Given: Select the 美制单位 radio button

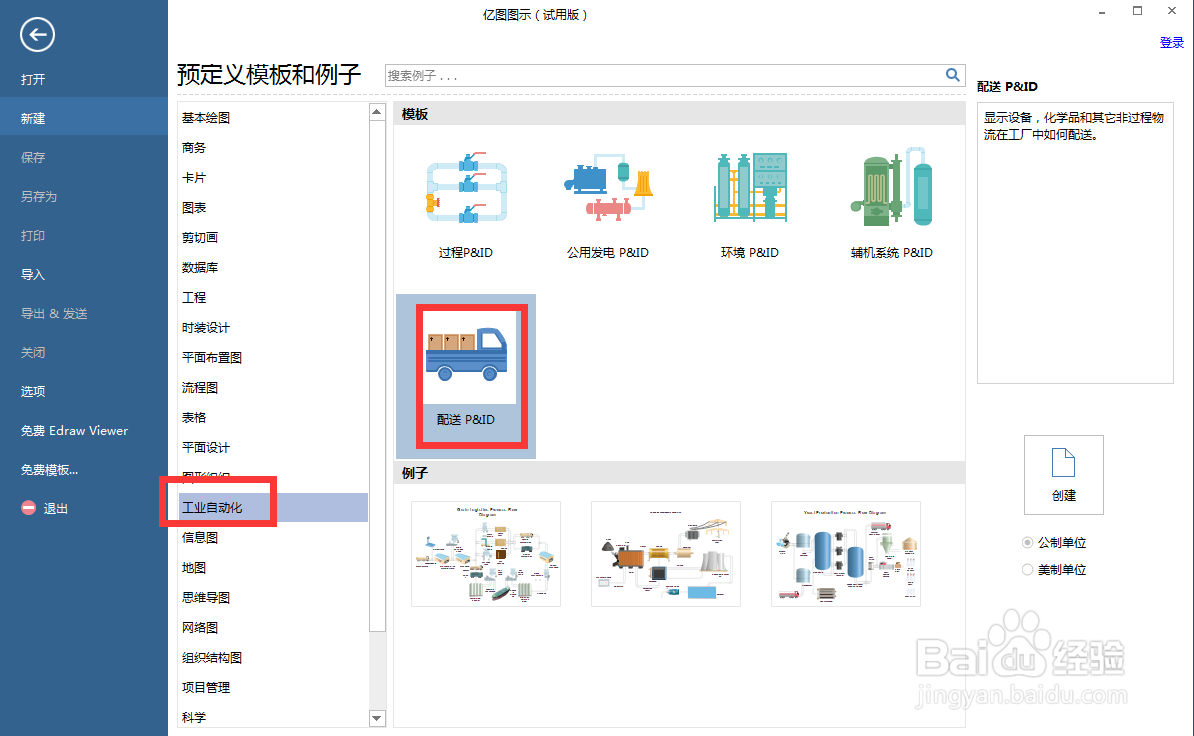Looking at the screenshot, I should click(x=1027, y=569).
